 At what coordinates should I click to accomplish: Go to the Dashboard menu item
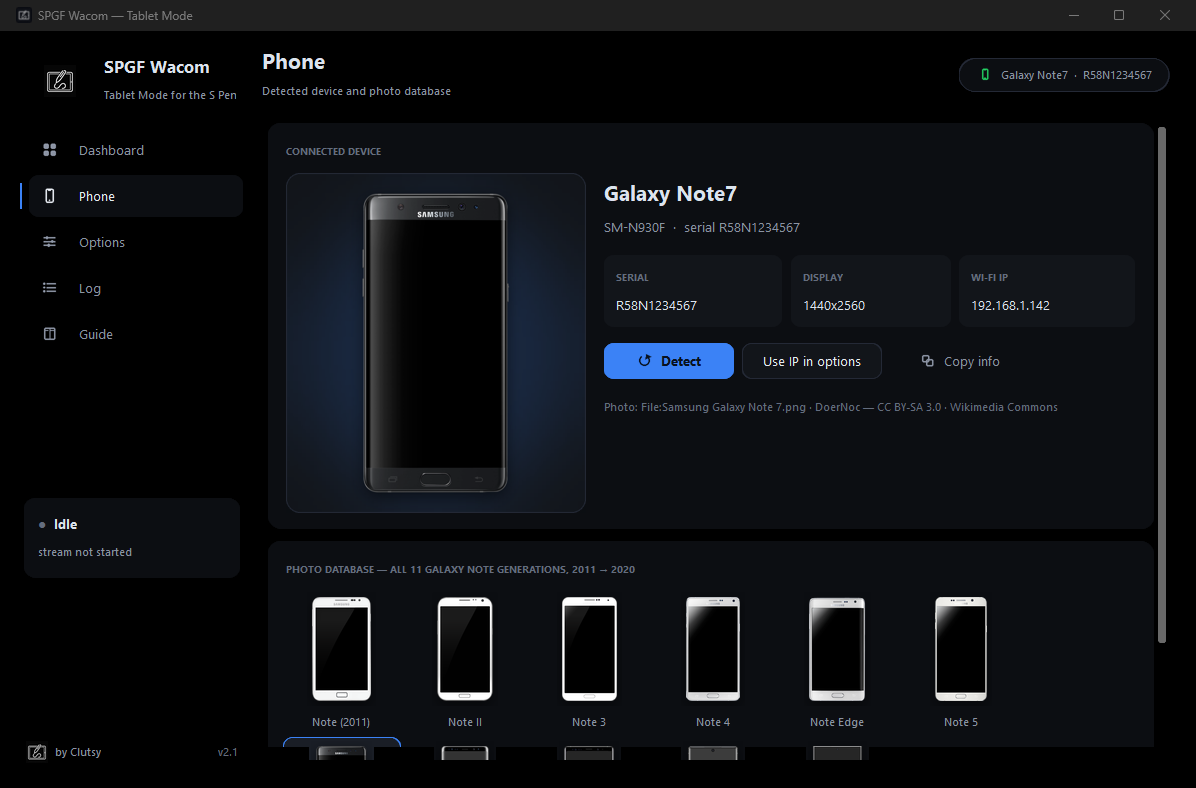pyautogui.click(x=136, y=150)
